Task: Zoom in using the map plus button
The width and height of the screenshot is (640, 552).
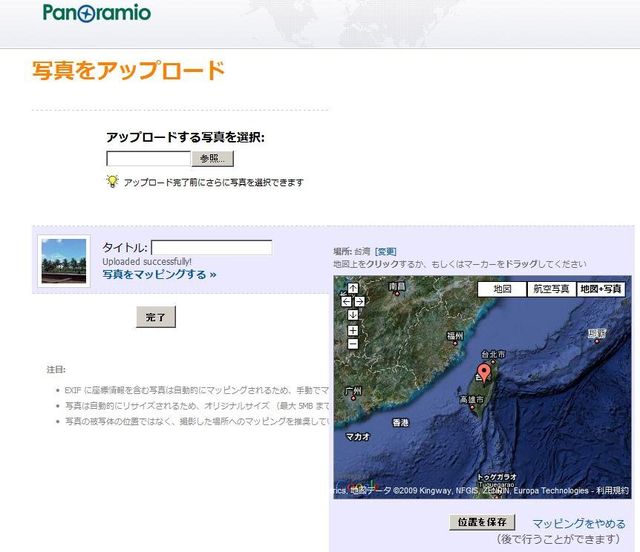Action: pos(353,329)
